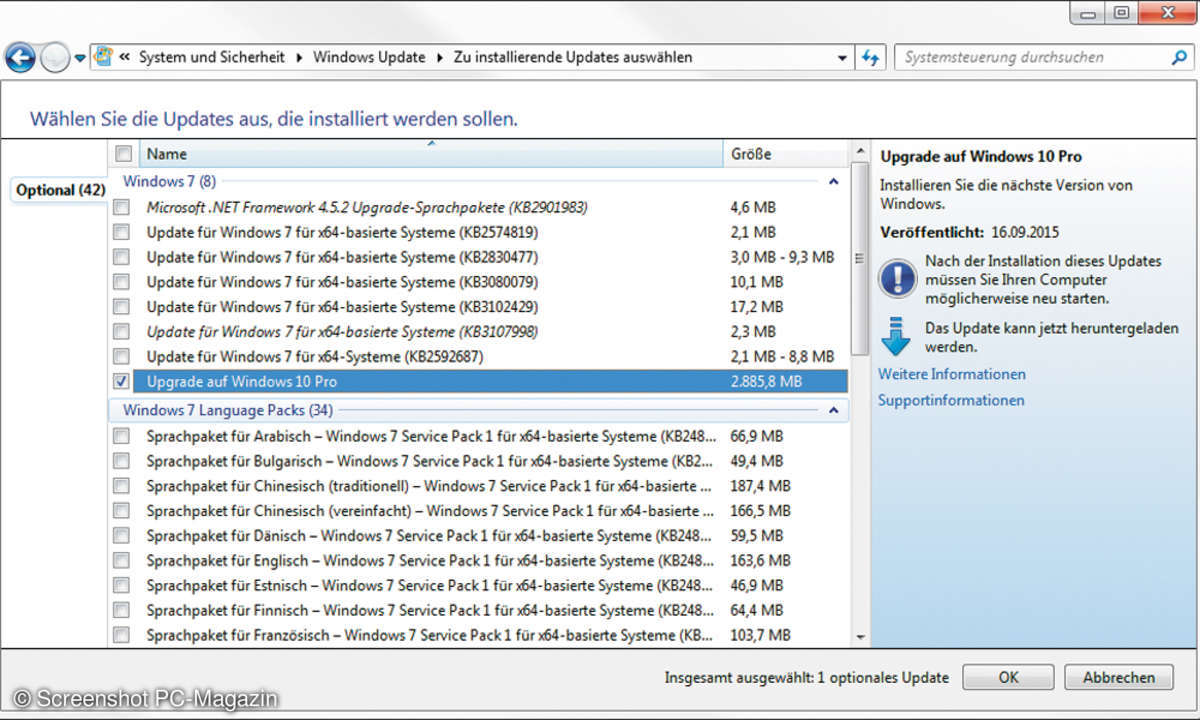Open the Supportinformationen link
Viewport: 1200px width, 720px height.
(951, 400)
